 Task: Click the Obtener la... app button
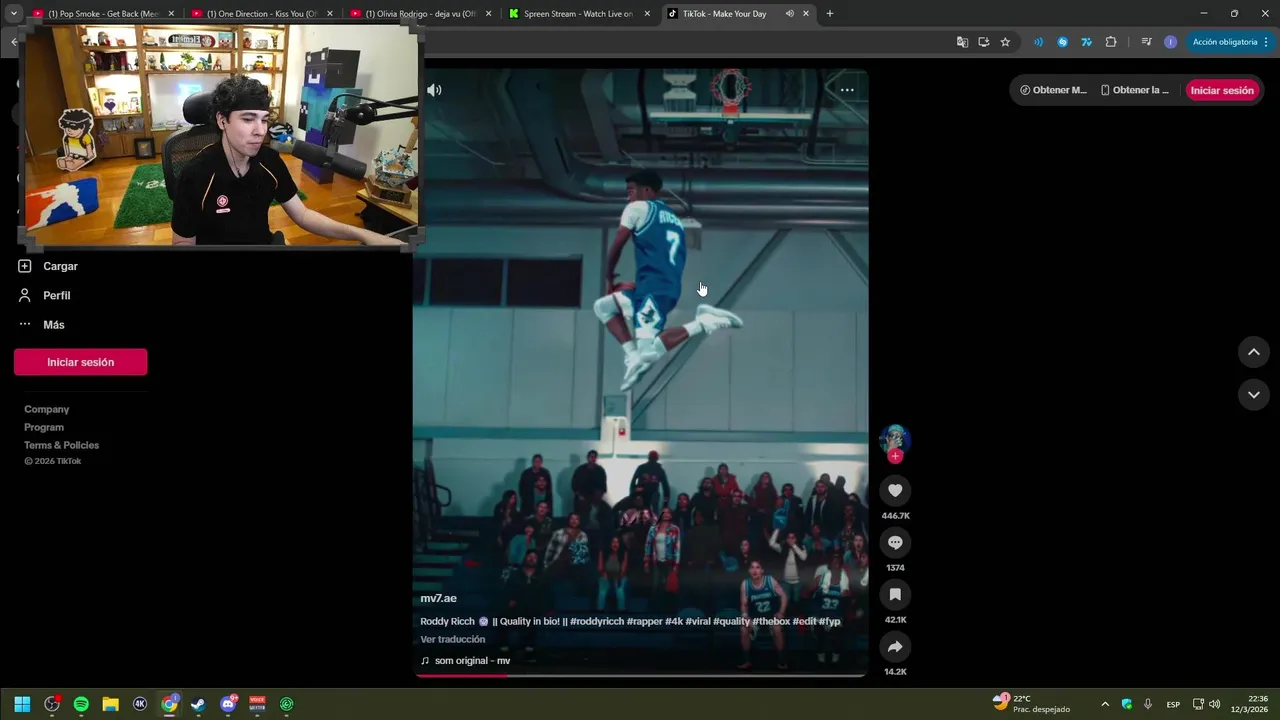tap(1135, 90)
